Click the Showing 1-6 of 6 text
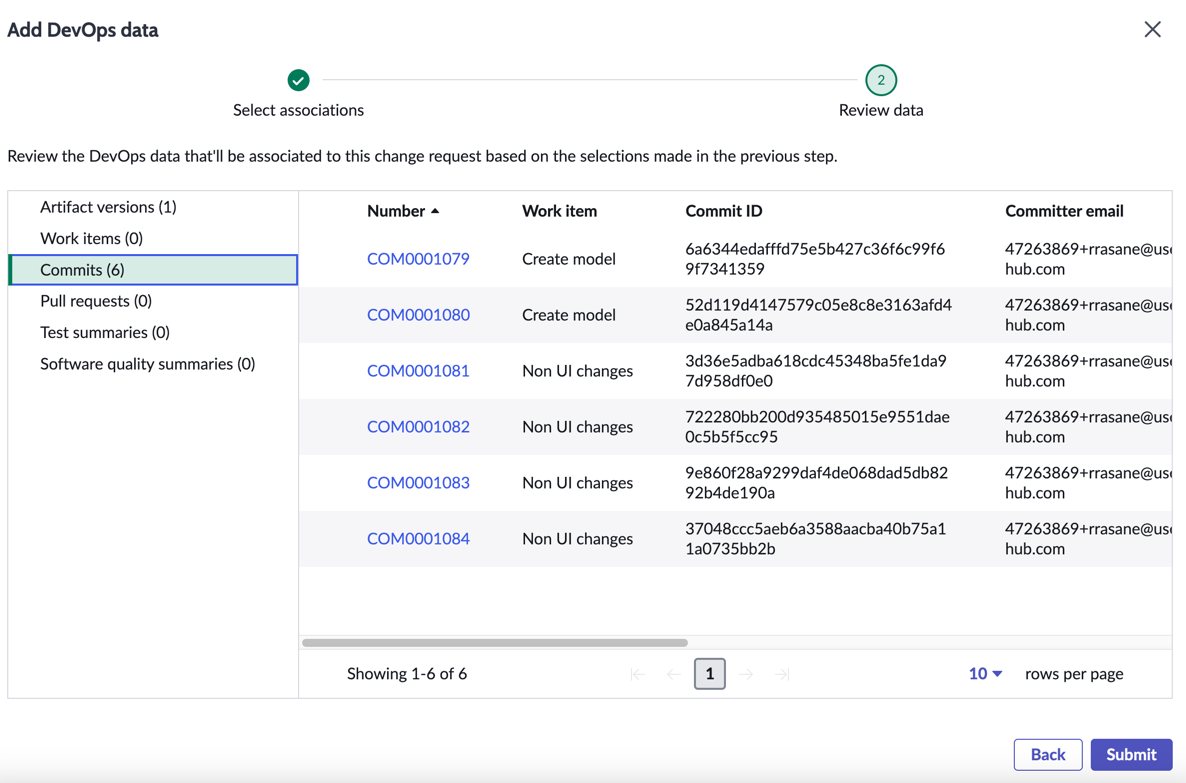The width and height of the screenshot is (1186, 783). [407, 673]
